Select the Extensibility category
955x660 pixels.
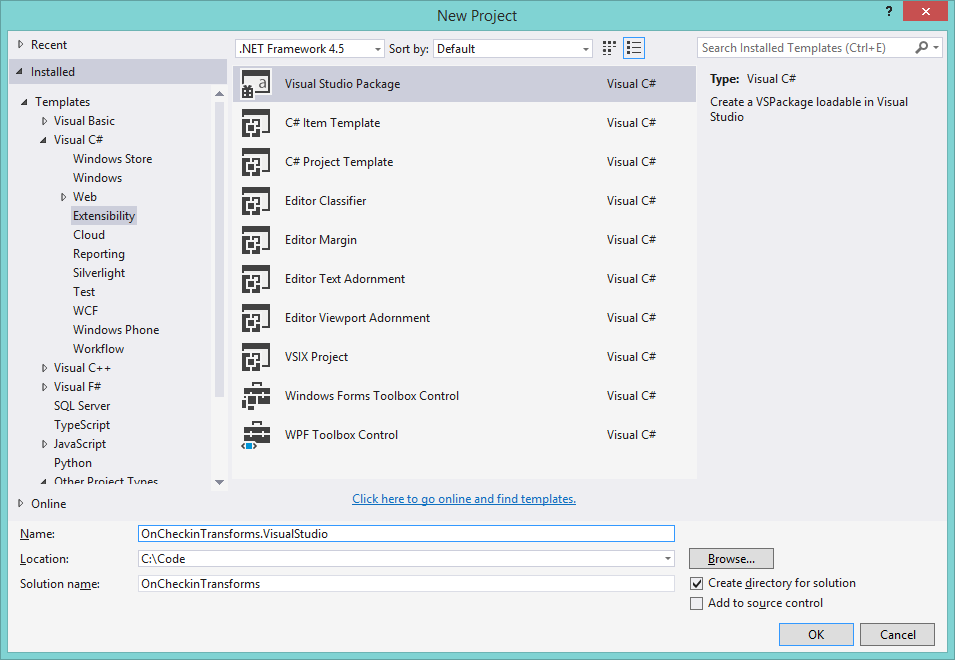[104, 215]
